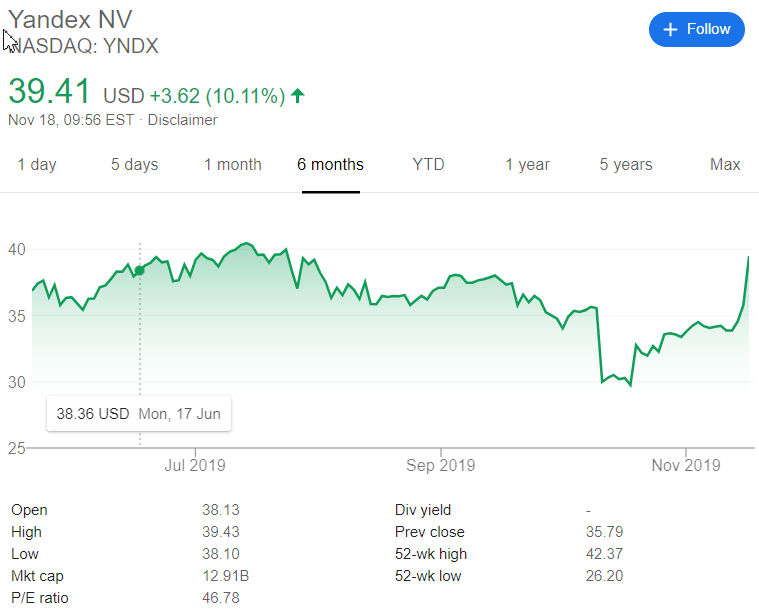Switch to the YTD tab
759x609 pixels.
click(x=428, y=165)
